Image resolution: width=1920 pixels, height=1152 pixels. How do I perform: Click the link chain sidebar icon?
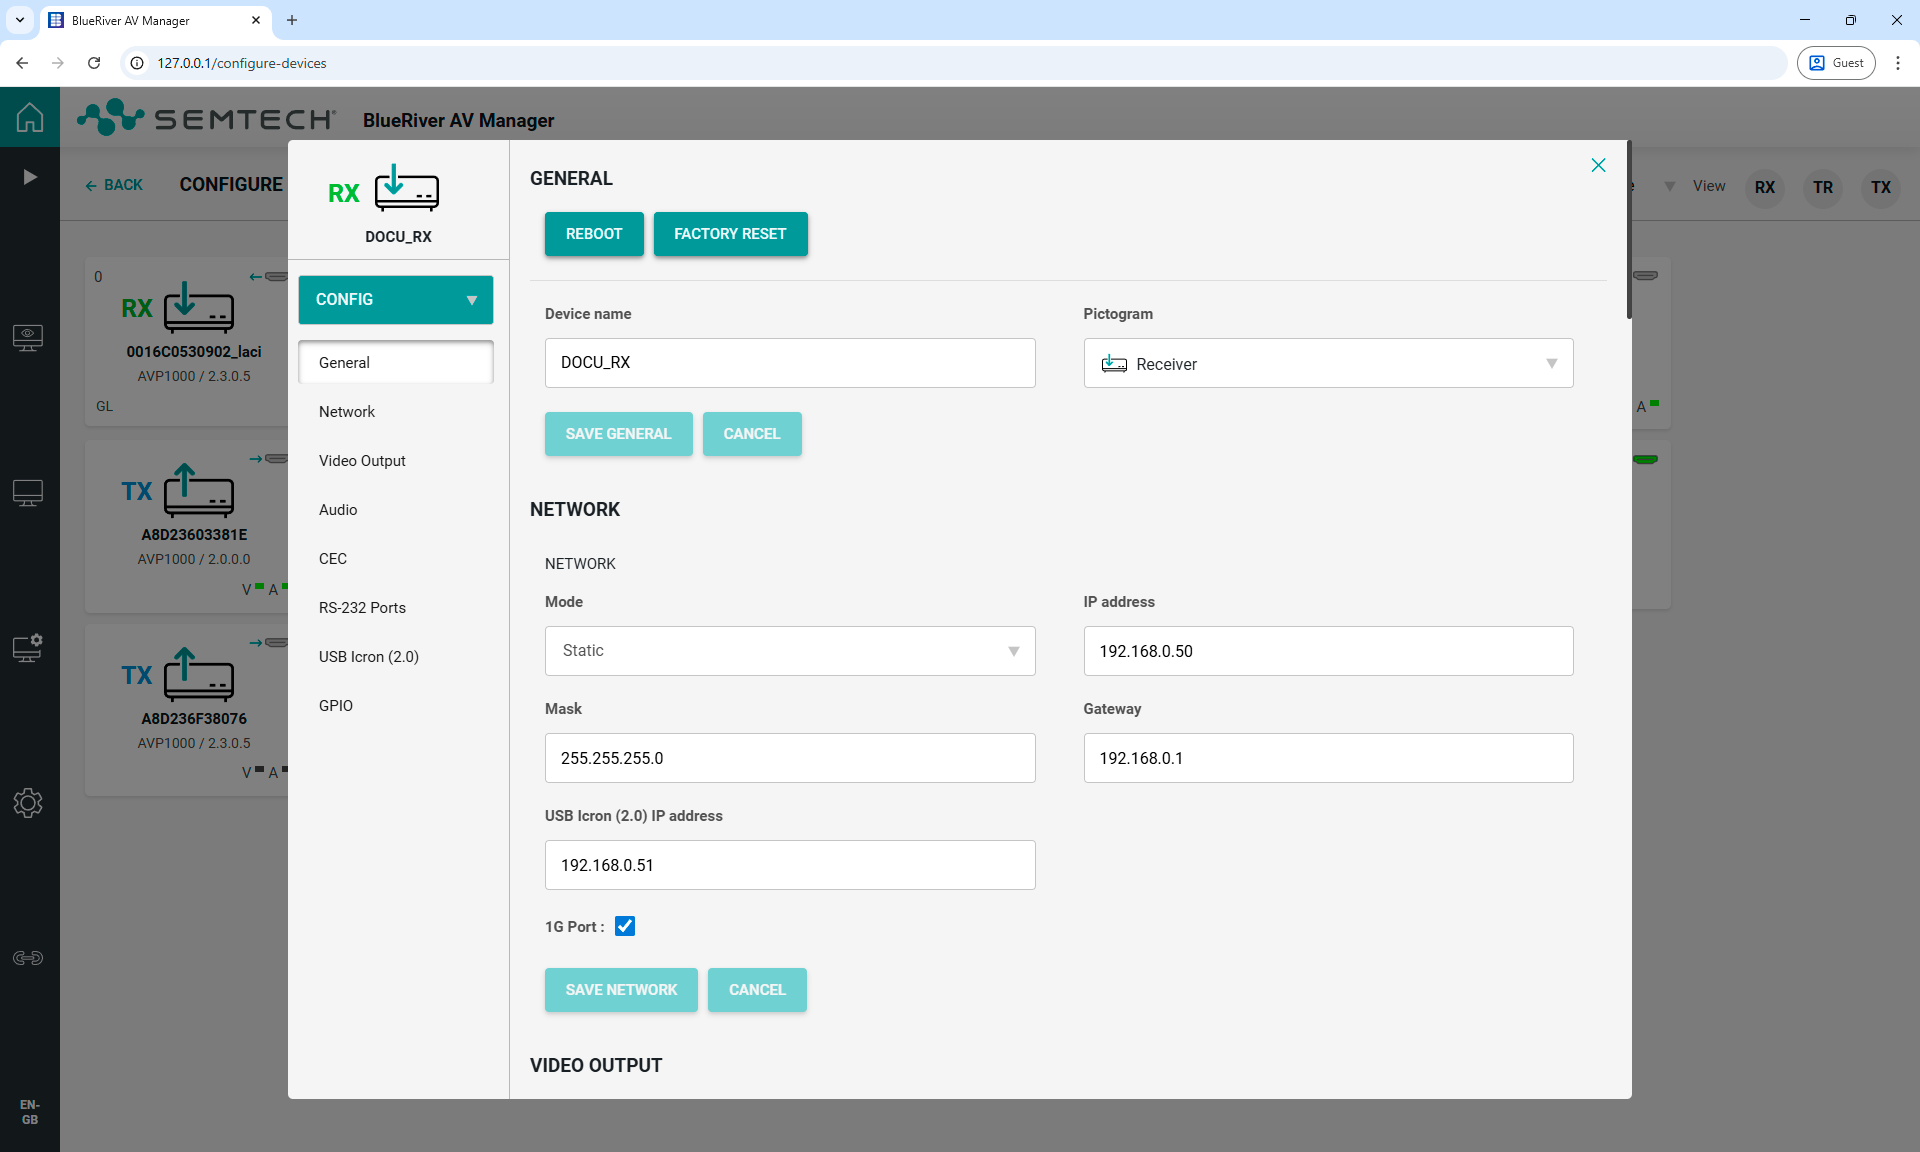pos(28,958)
